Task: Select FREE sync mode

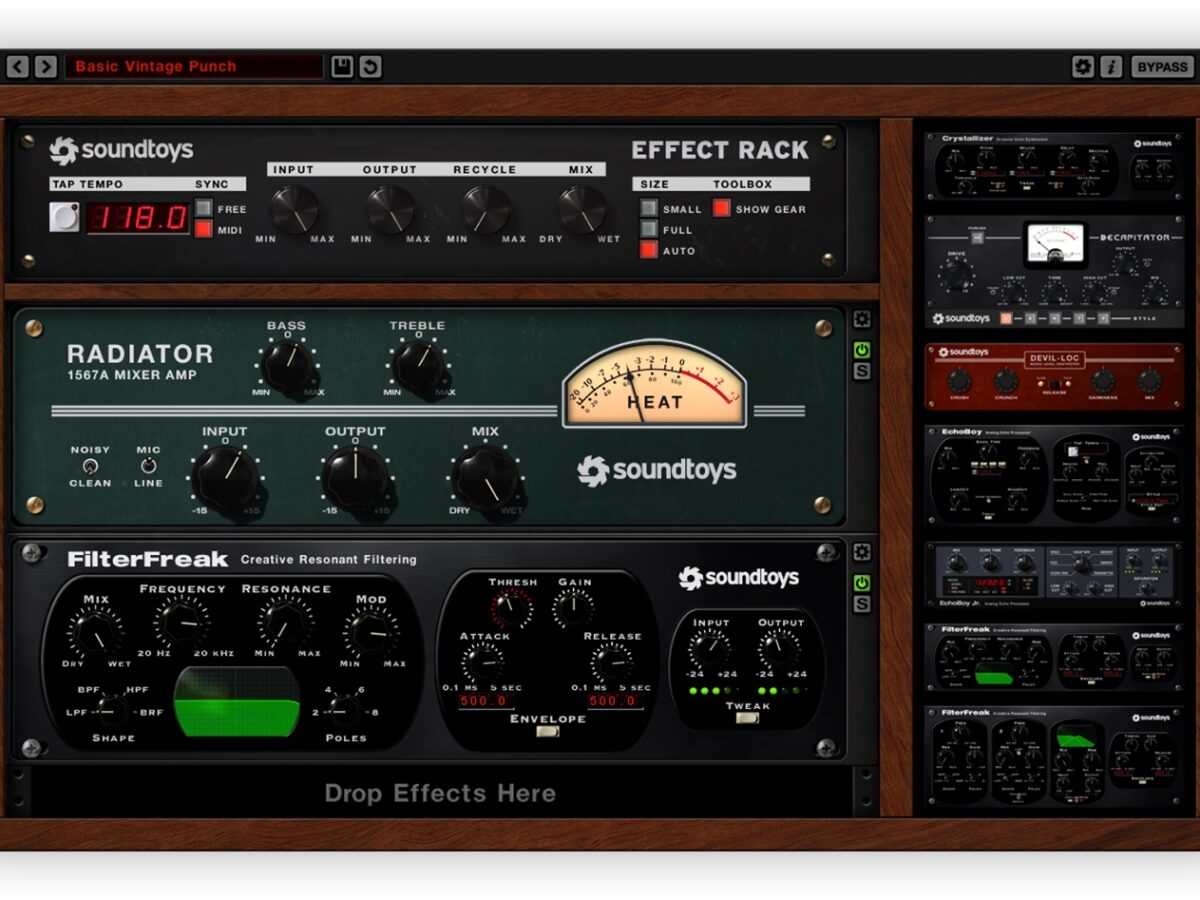Action: (x=204, y=208)
